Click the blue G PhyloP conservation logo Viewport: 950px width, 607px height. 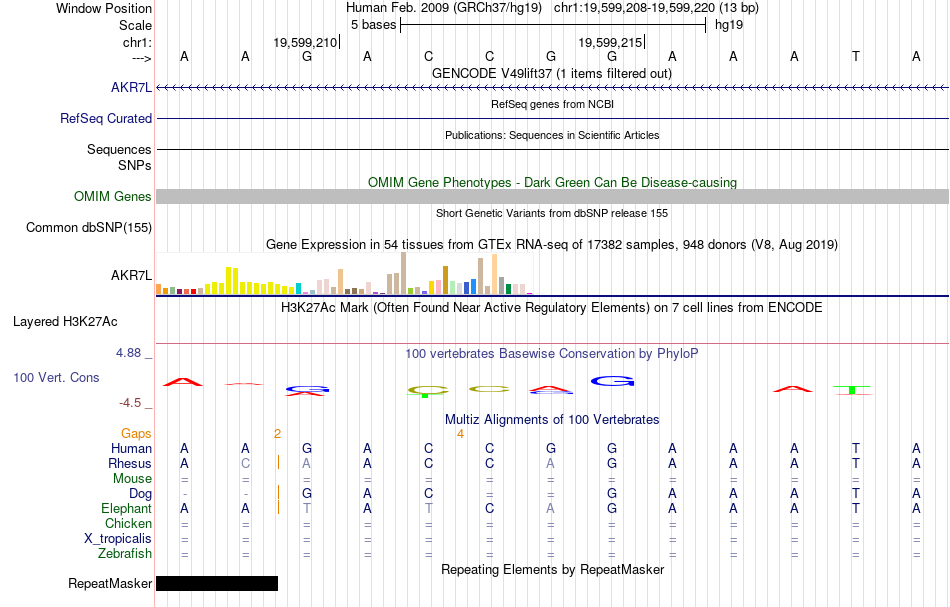(613, 381)
